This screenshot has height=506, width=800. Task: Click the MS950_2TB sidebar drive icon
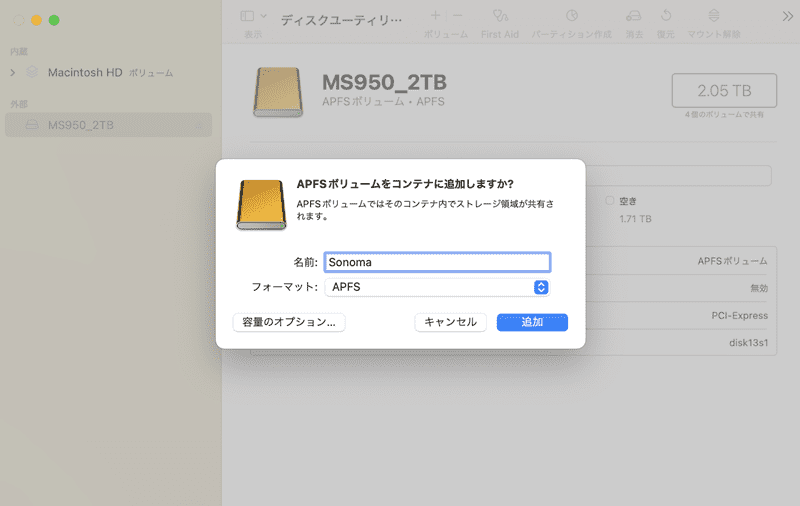32,125
